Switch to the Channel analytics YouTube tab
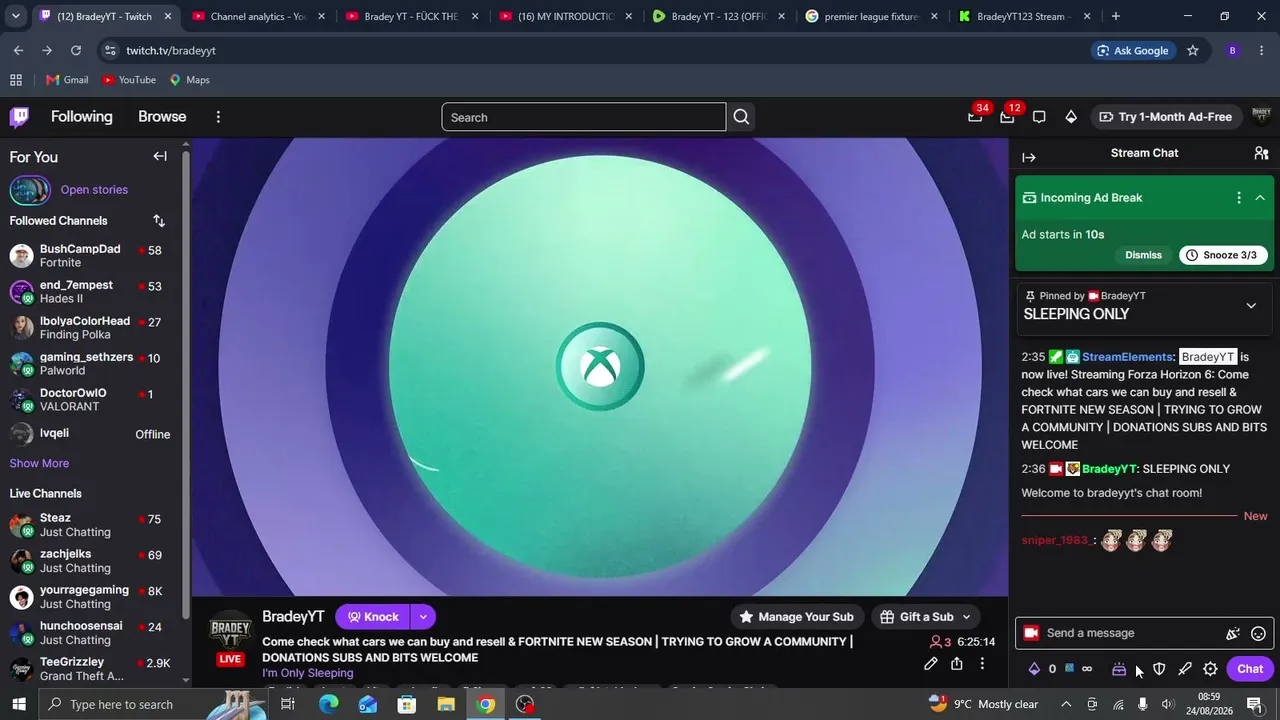The image size is (1280, 720). pyautogui.click(x=258, y=16)
